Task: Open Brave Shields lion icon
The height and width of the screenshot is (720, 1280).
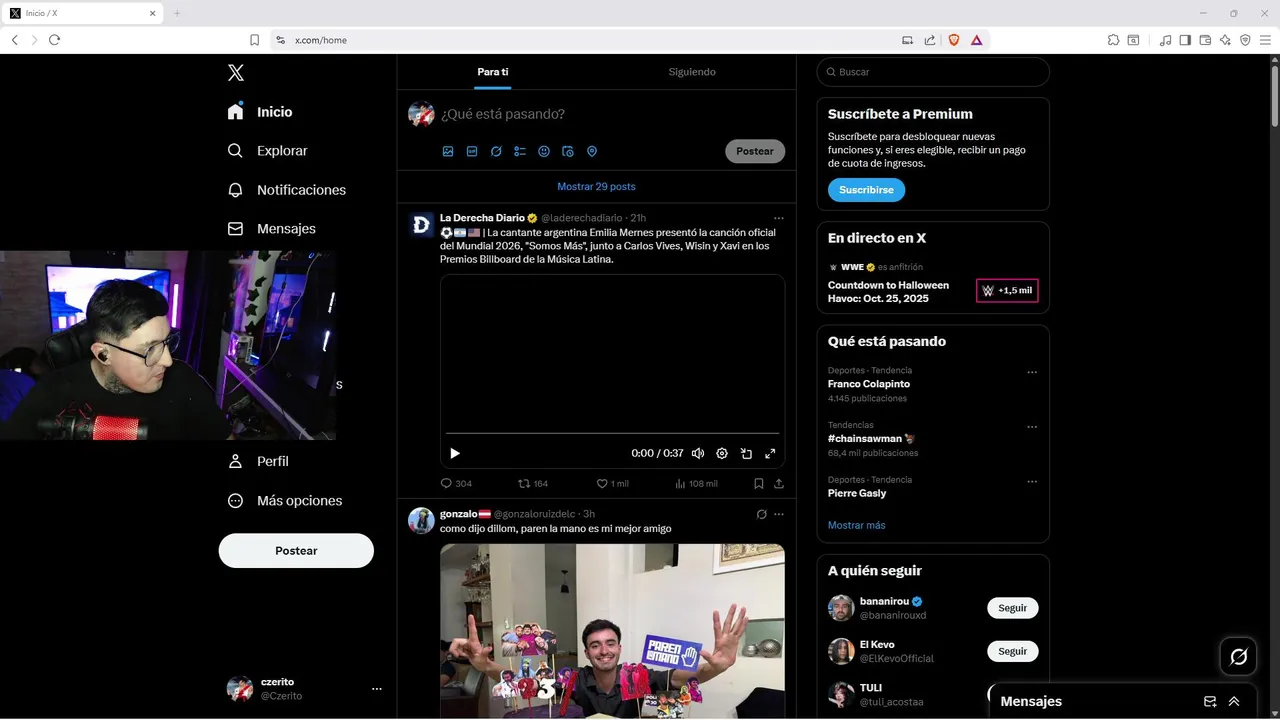Action: 953,40
